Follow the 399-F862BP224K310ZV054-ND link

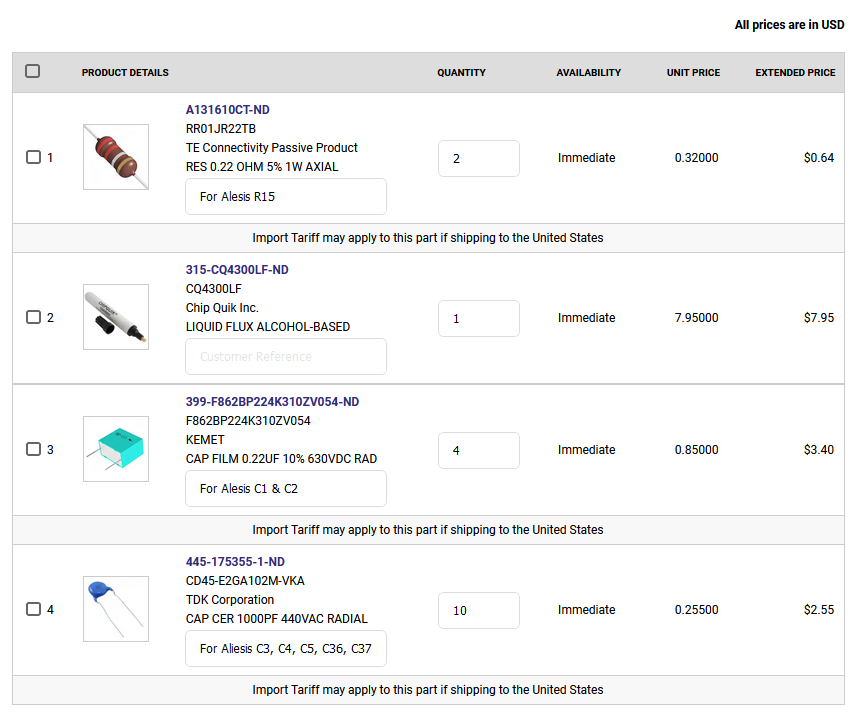tap(272, 402)
